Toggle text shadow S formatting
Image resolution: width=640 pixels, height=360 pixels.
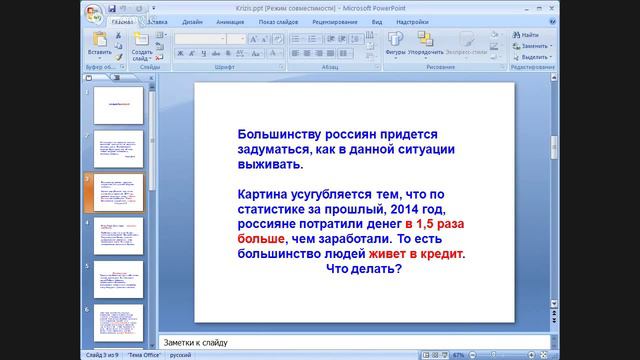point(228,53)
